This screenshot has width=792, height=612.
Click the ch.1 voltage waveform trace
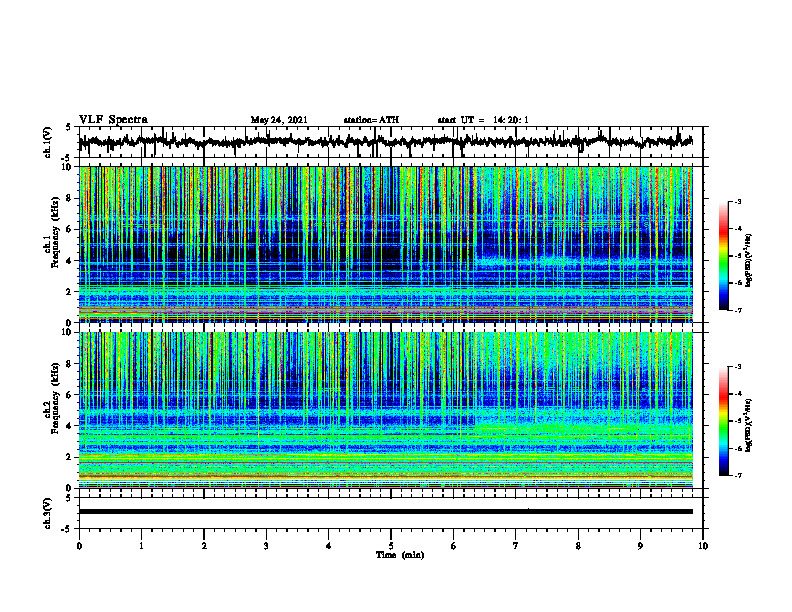point(385,142)
